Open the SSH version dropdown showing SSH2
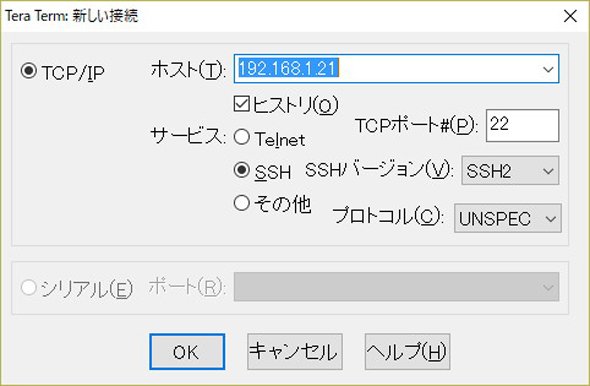Screen dimensions: 590x386 click(x=510, y=171)
